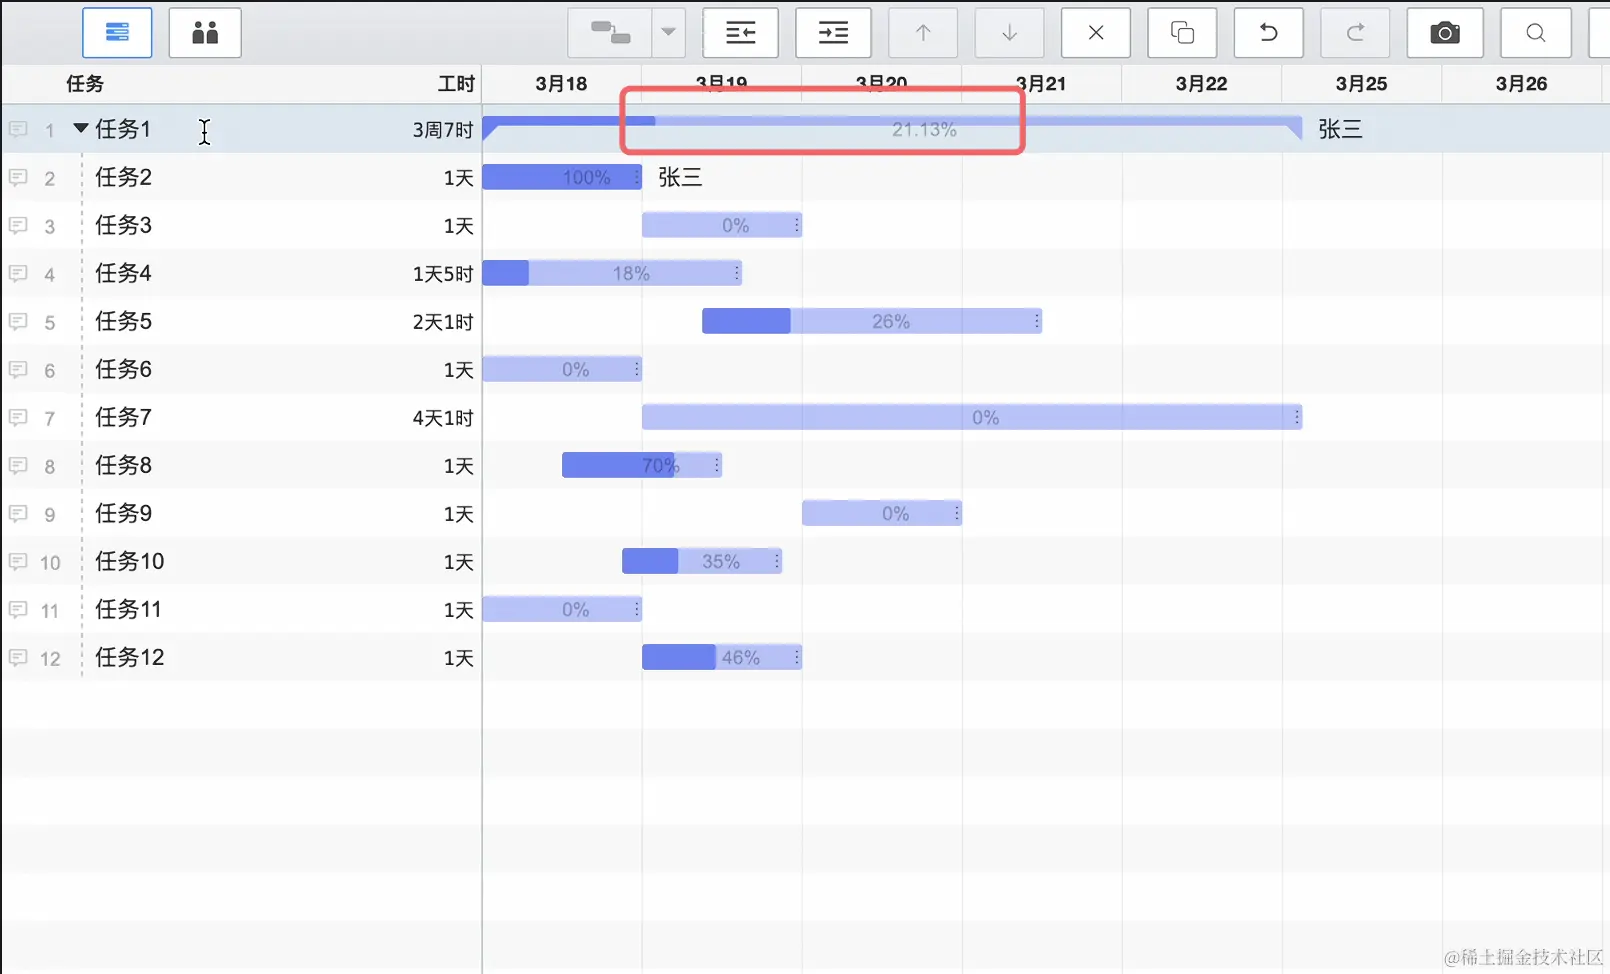Open the search magnifier tool
Image resolution: width=1610 pixels, height=974 pixels.
(1536, 33)
